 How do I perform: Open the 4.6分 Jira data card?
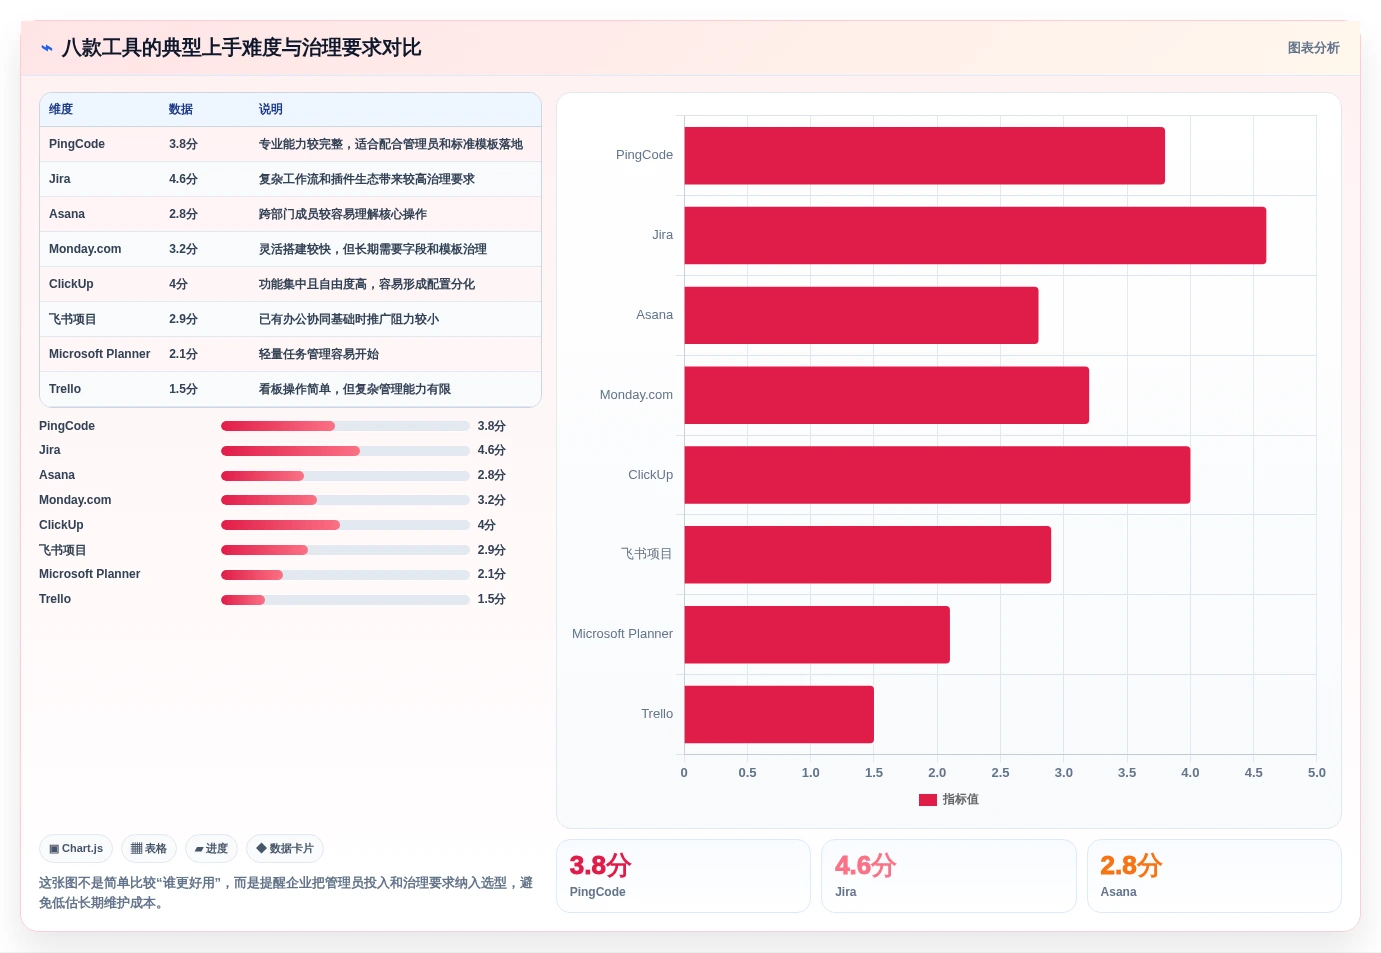(948, 876)
